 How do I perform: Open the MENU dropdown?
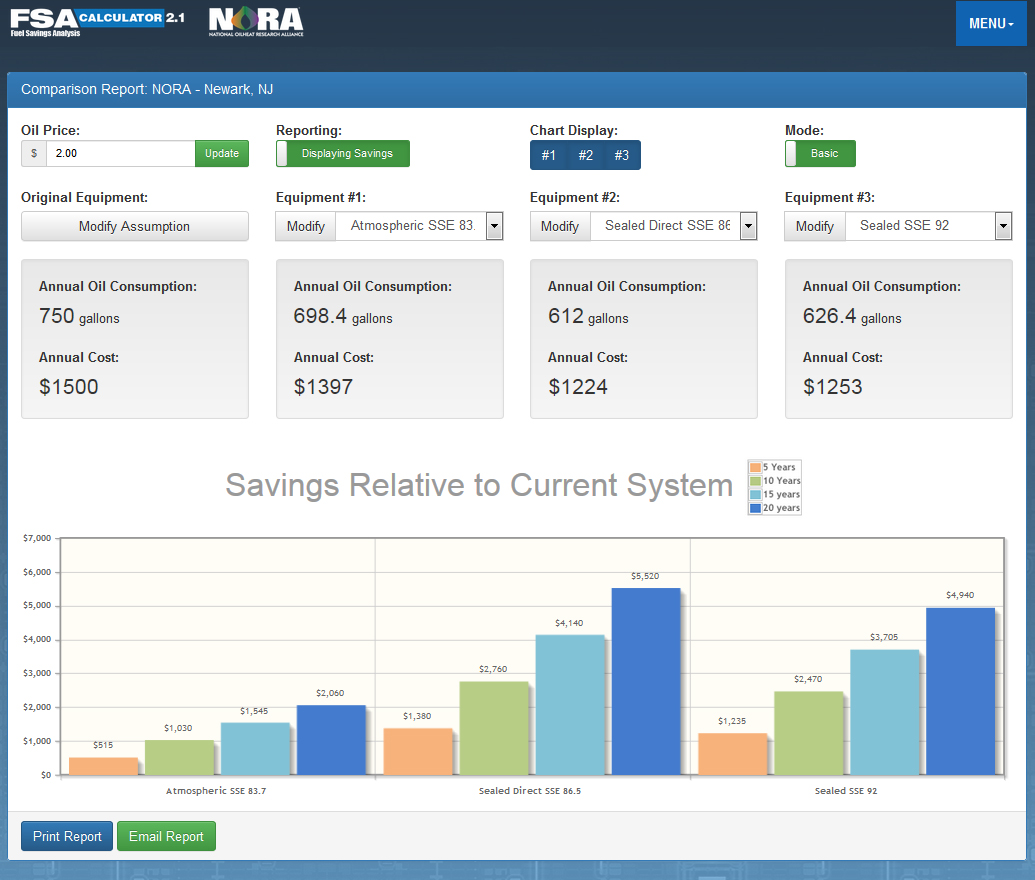click(x=990, y=23)
